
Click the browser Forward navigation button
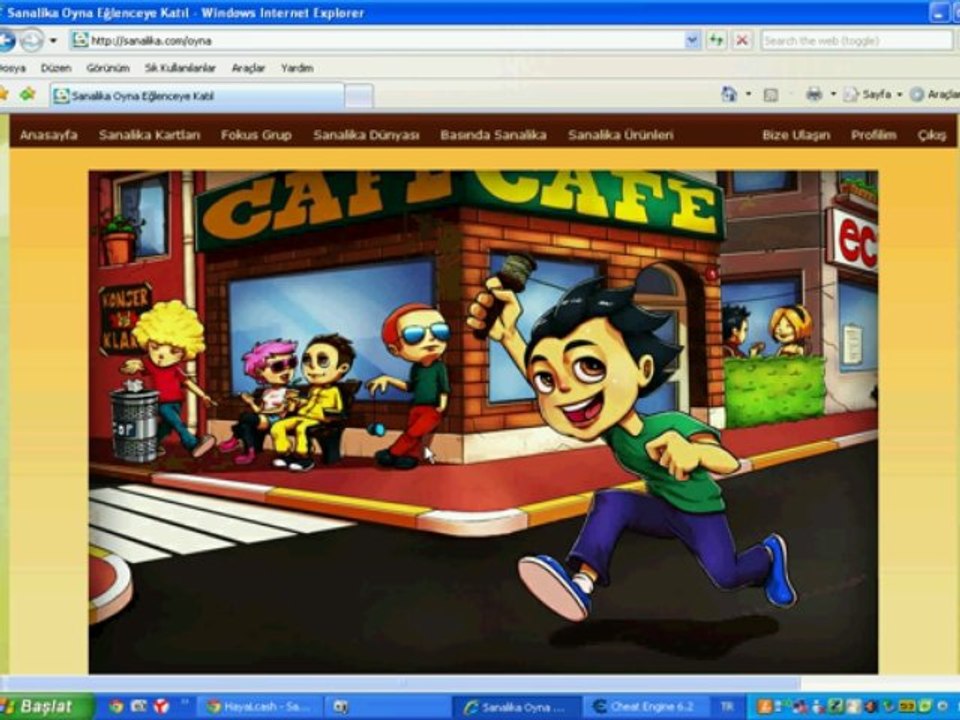pyautogui.click(x=31, y=40)
